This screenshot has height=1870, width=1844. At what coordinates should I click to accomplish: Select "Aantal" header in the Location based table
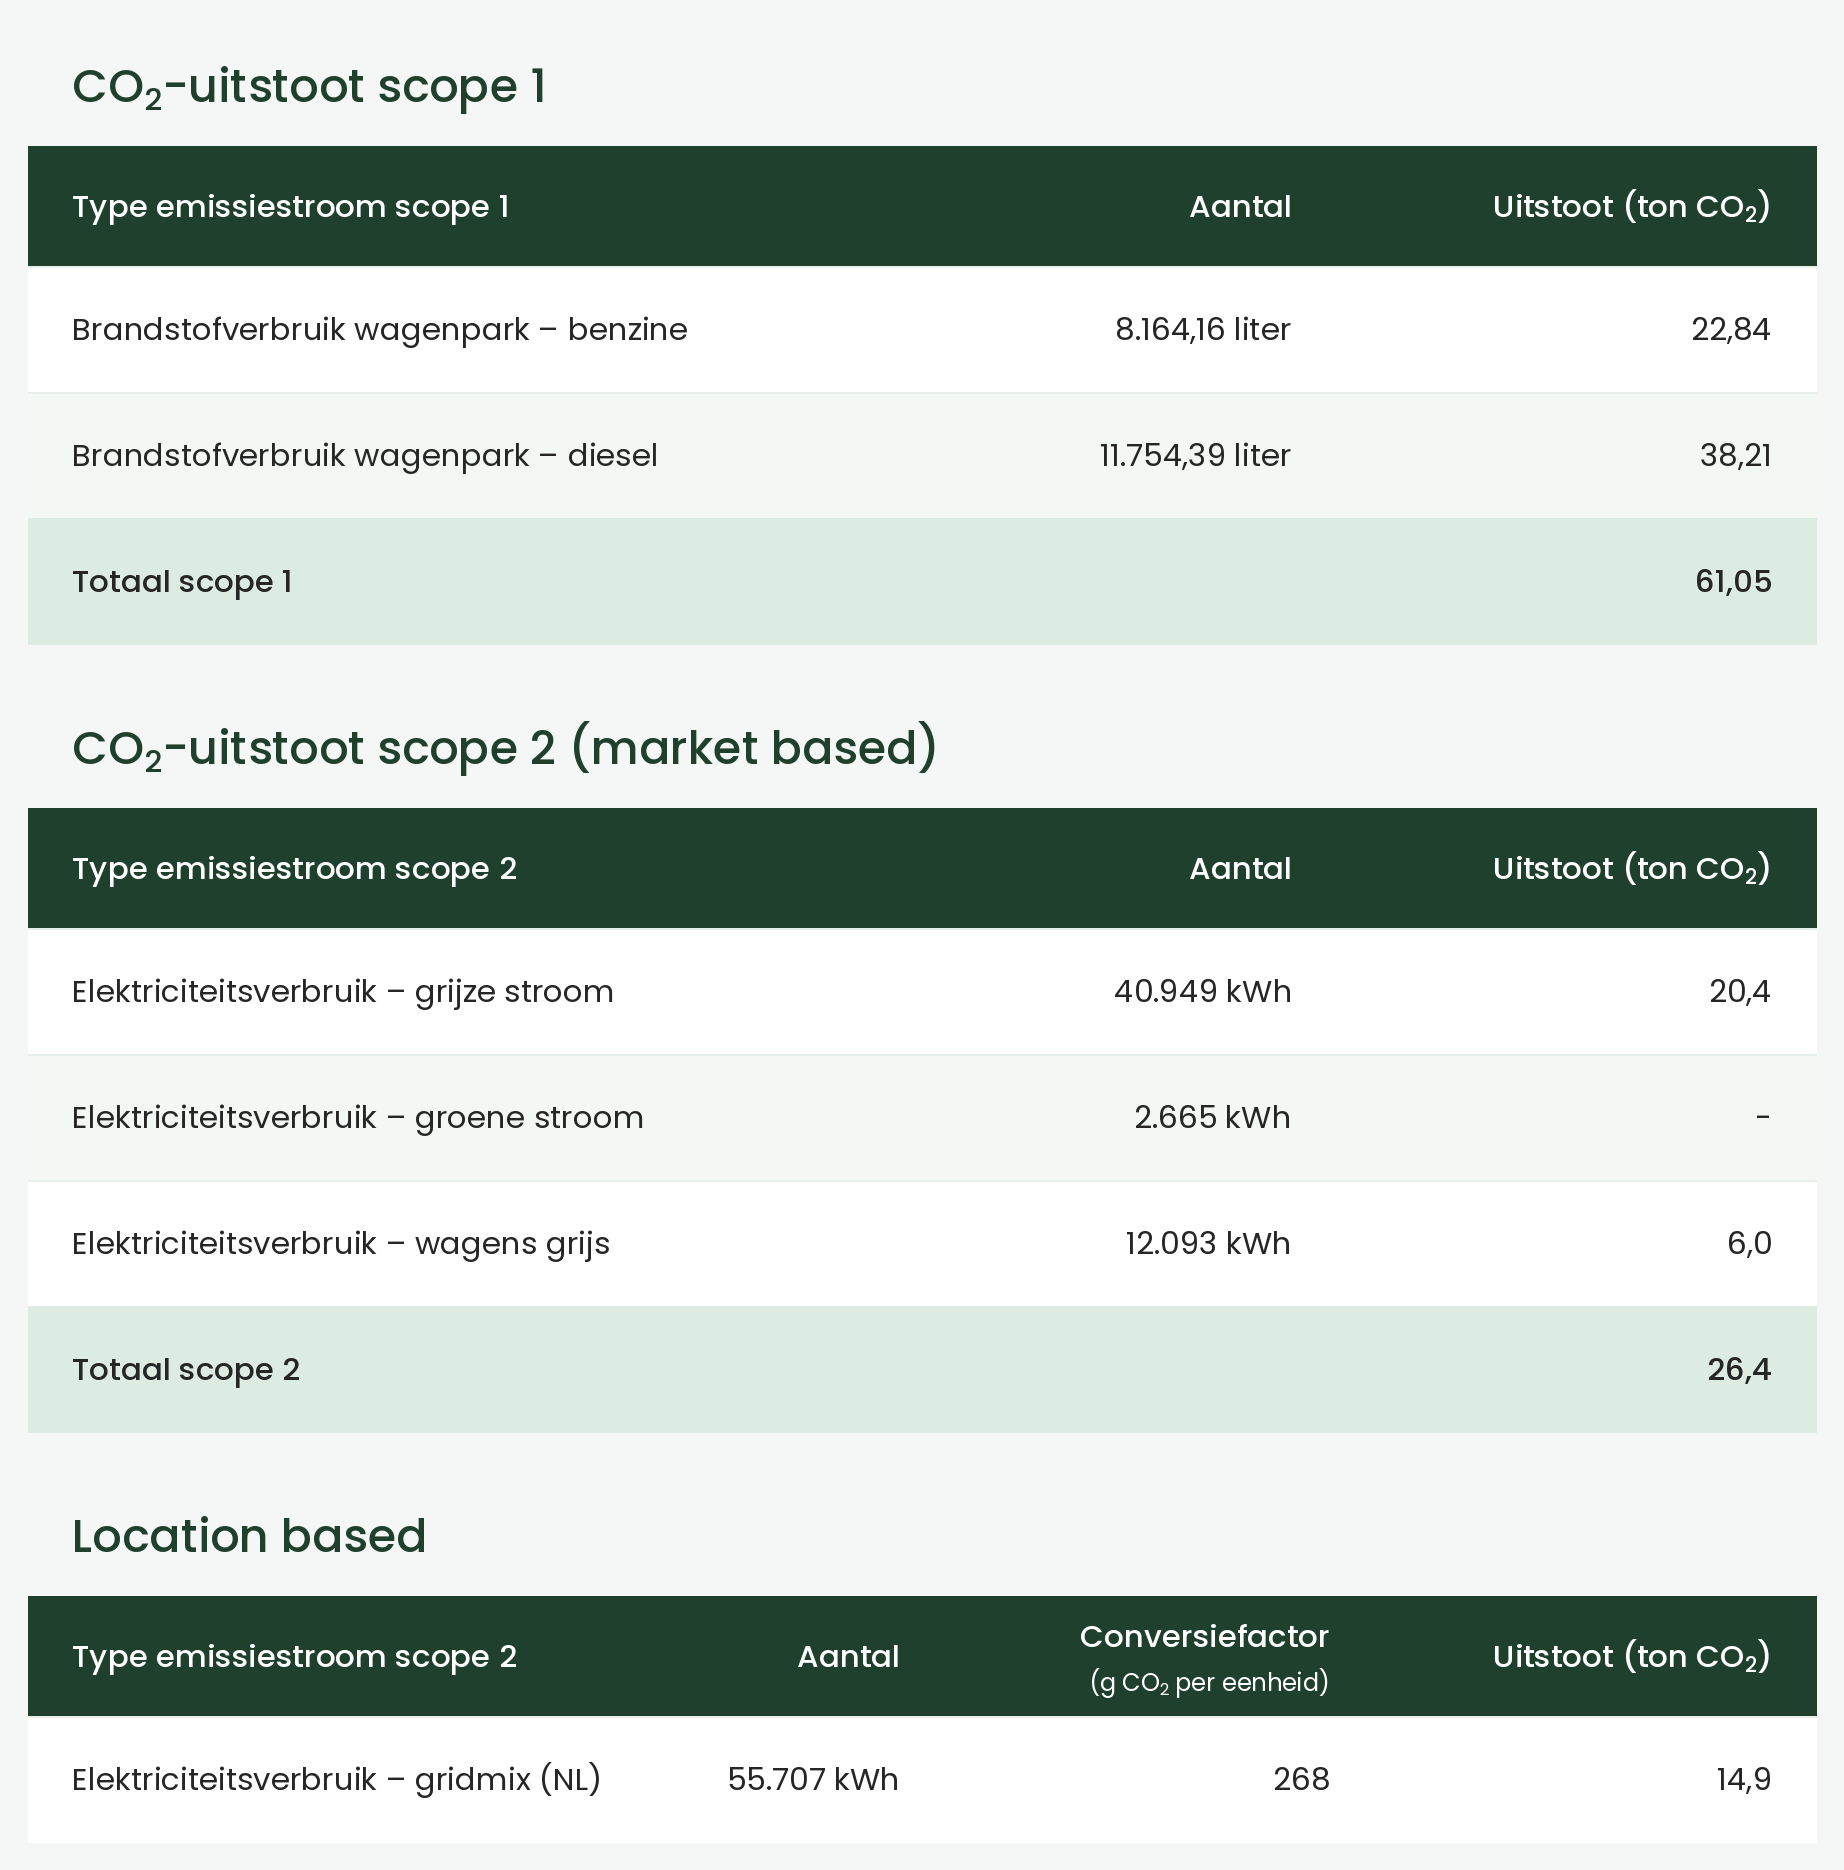[848, 1657]
